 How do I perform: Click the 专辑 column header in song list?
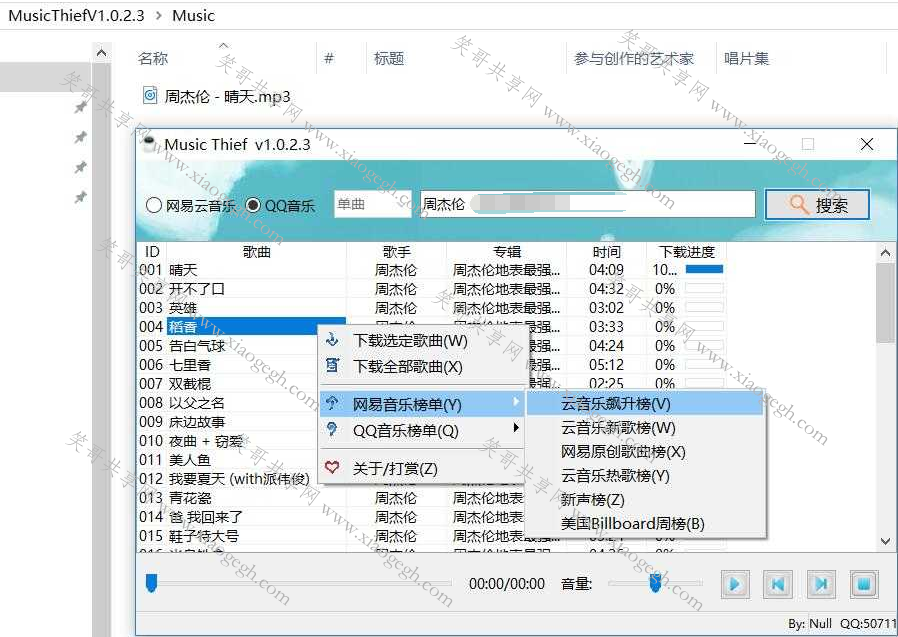click(507, 251)
